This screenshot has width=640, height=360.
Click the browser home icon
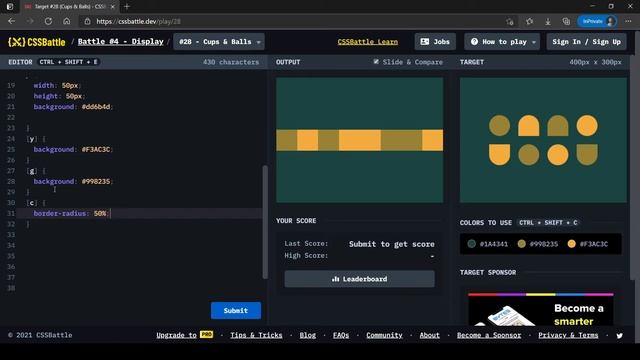67,21
